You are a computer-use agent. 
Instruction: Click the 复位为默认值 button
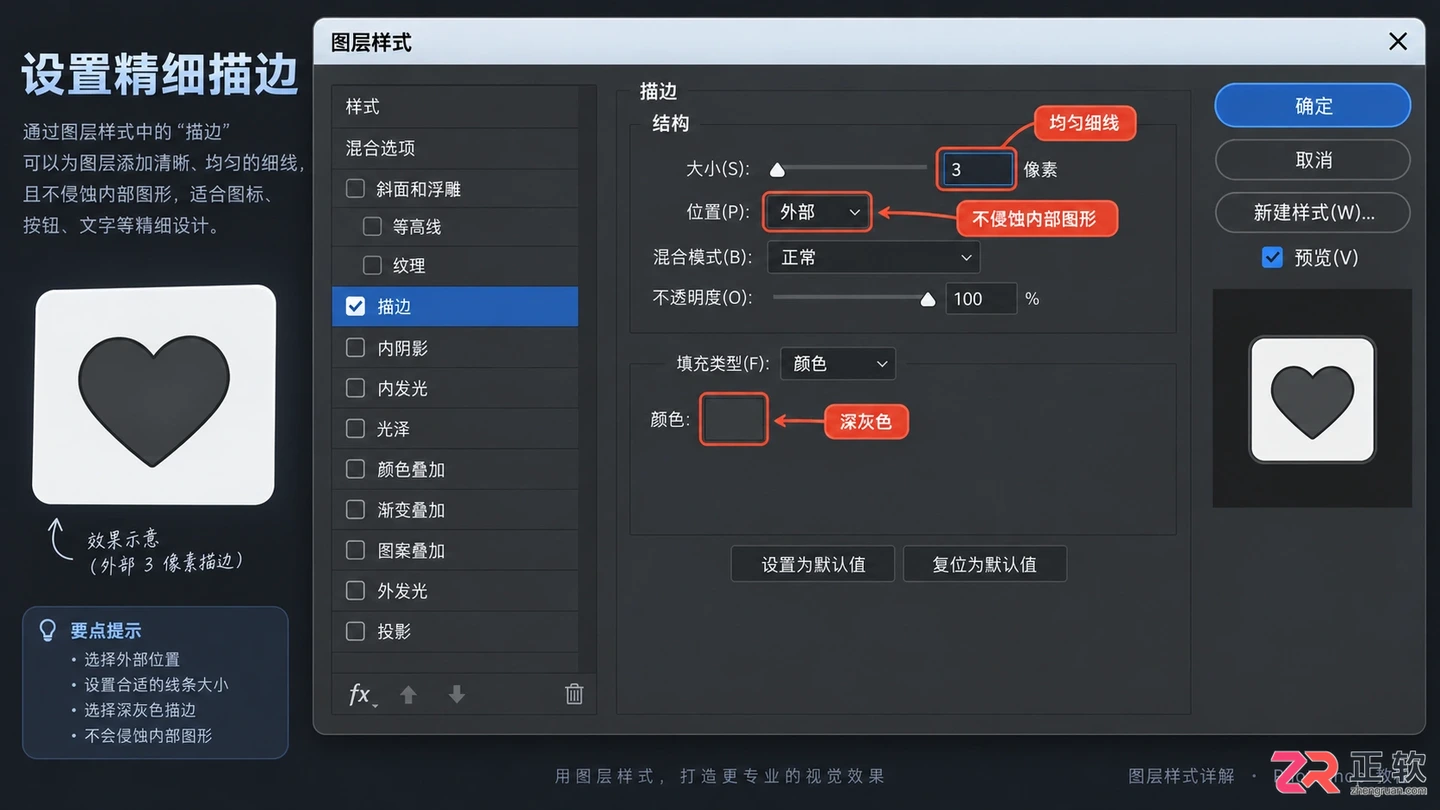[985, 564]
